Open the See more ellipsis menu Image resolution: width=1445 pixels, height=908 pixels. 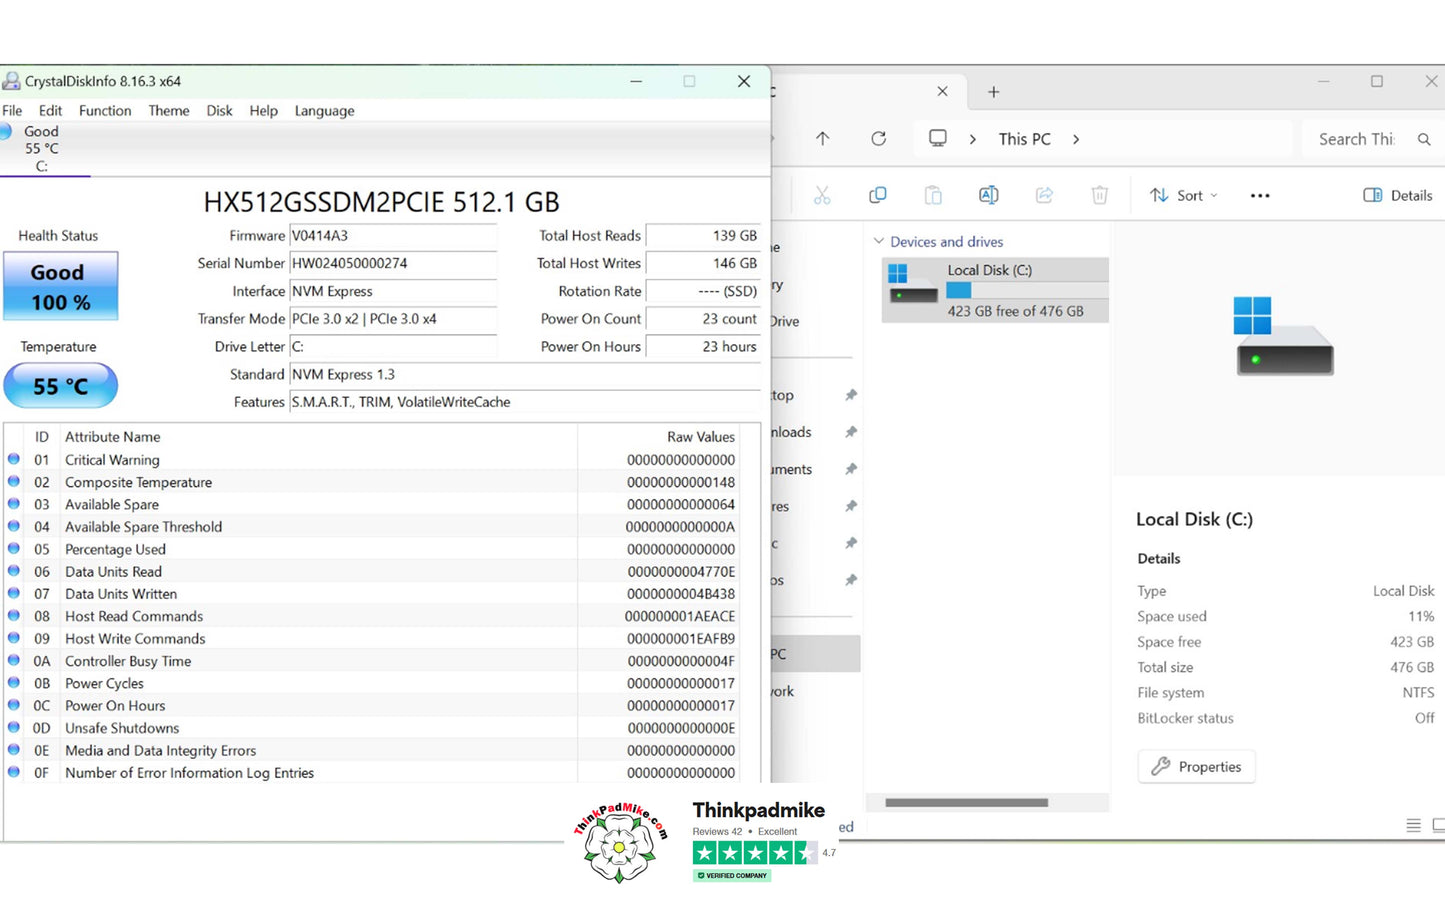[x=1260, y=195]
